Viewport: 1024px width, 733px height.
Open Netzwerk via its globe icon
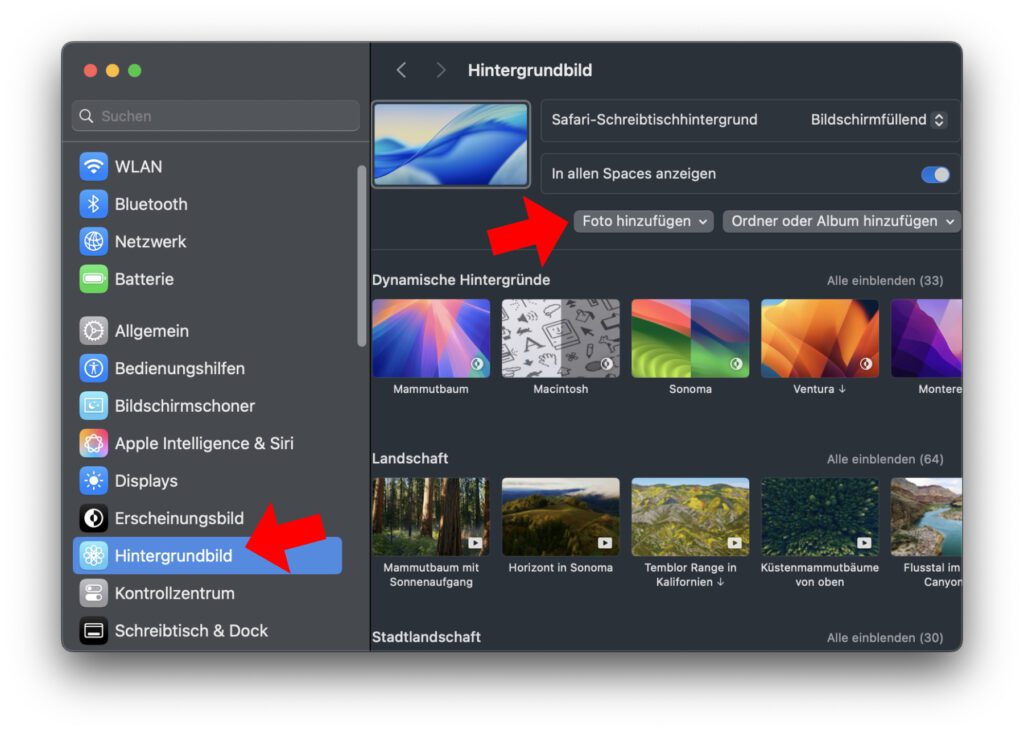click(94, 241)
